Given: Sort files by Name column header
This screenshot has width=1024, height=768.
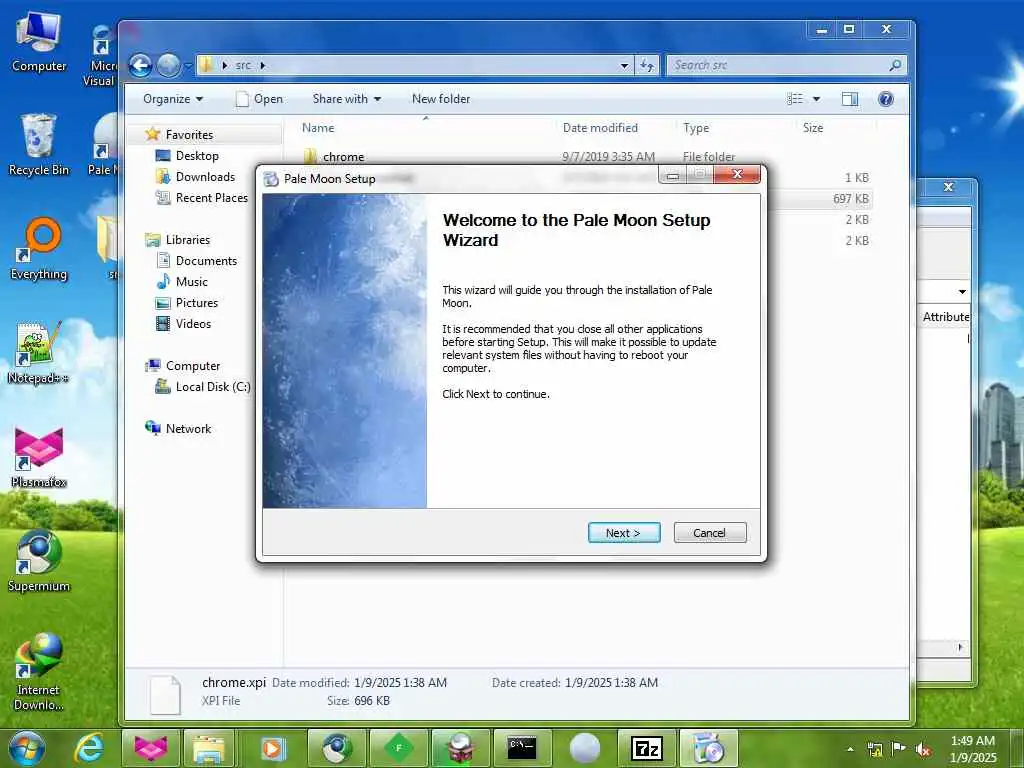Looking at the screenshot, I should (318, 128).
